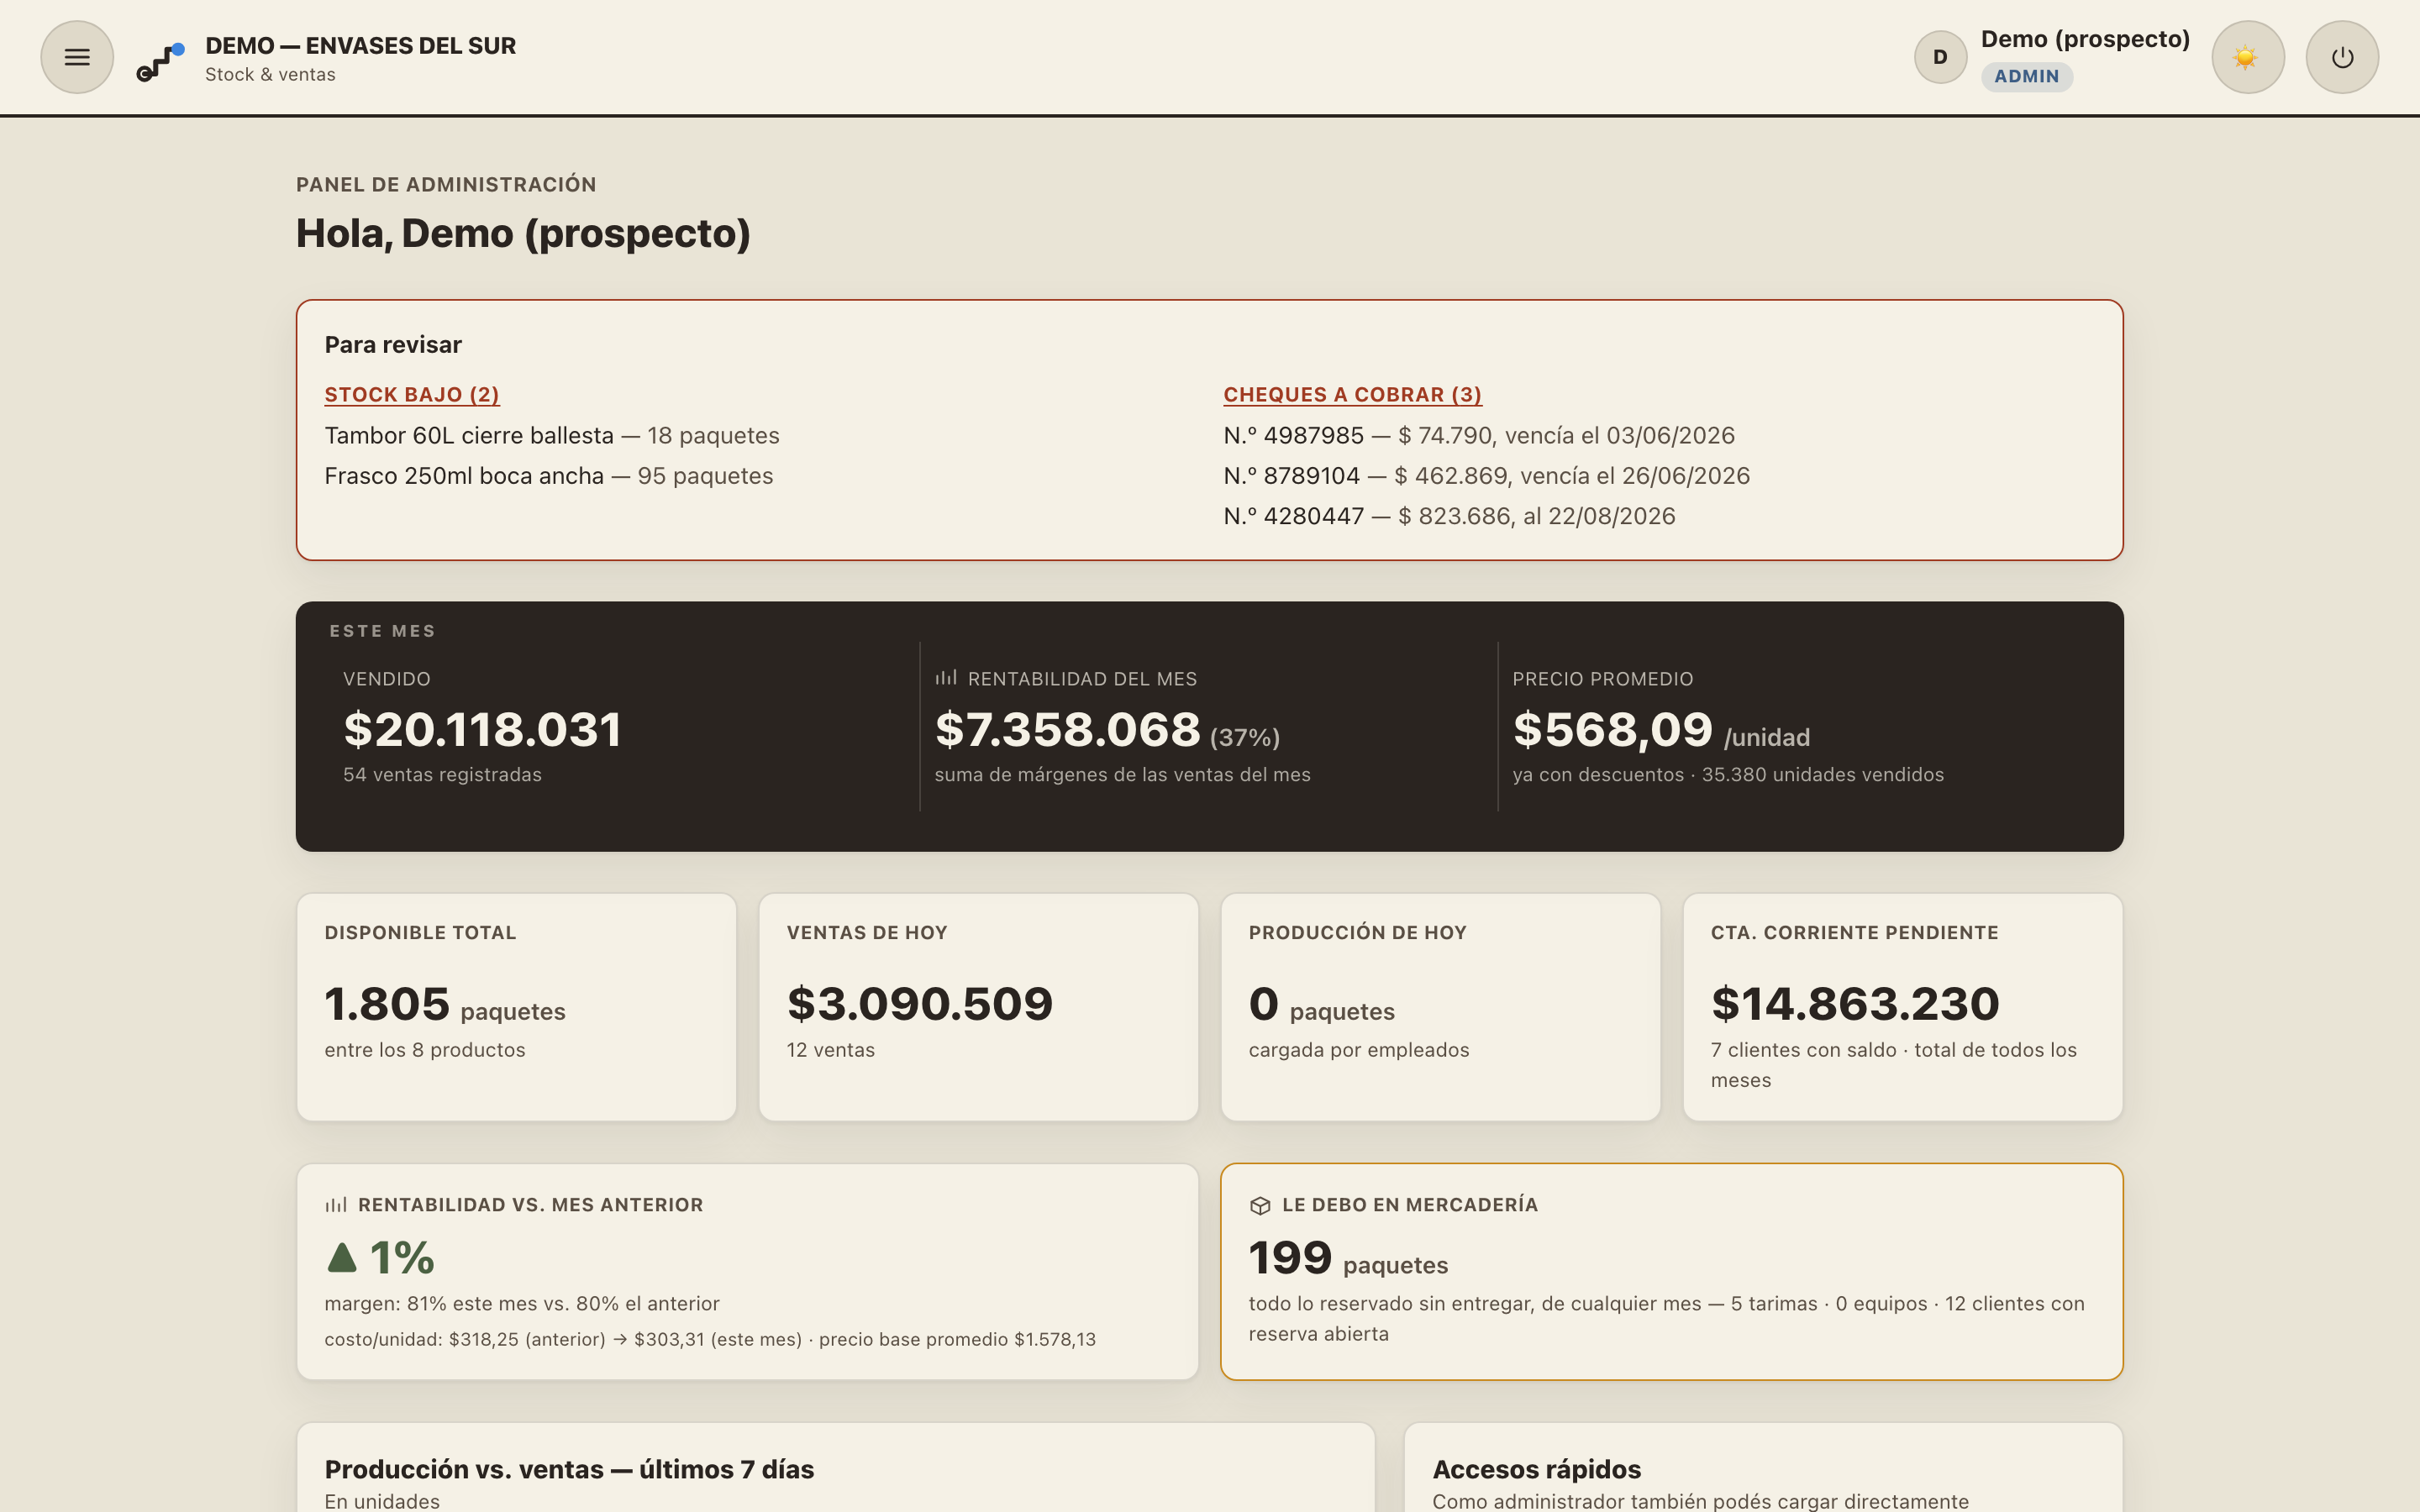The height and width of the screenshot is (1512, 2420).
Task: Open the Producción de Hoy card
Action: (x=1440, y=1007)
